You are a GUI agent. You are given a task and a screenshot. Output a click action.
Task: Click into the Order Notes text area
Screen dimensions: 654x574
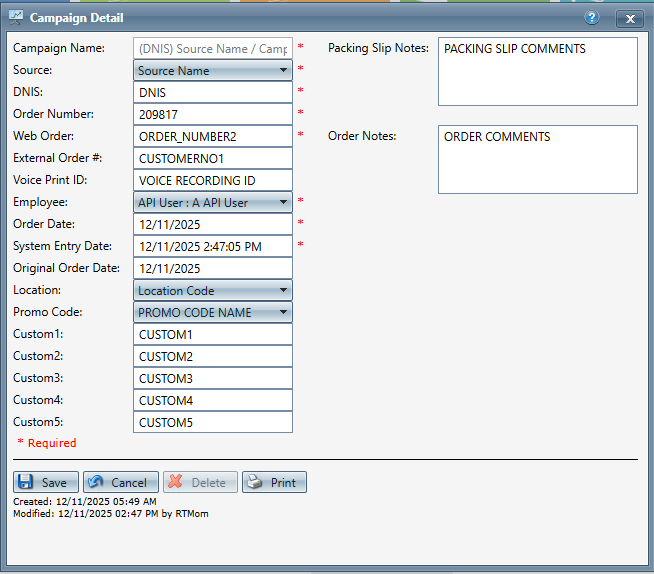(x=537, y=160)
